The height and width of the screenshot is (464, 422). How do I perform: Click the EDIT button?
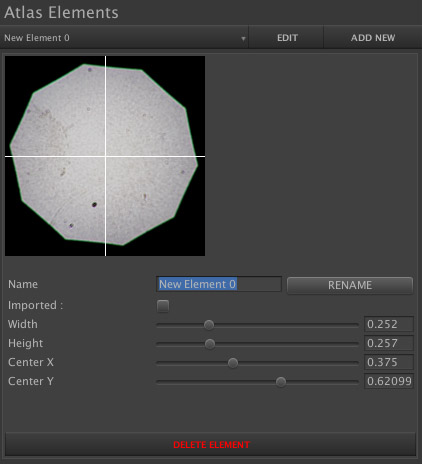click(x=287, y=38)
